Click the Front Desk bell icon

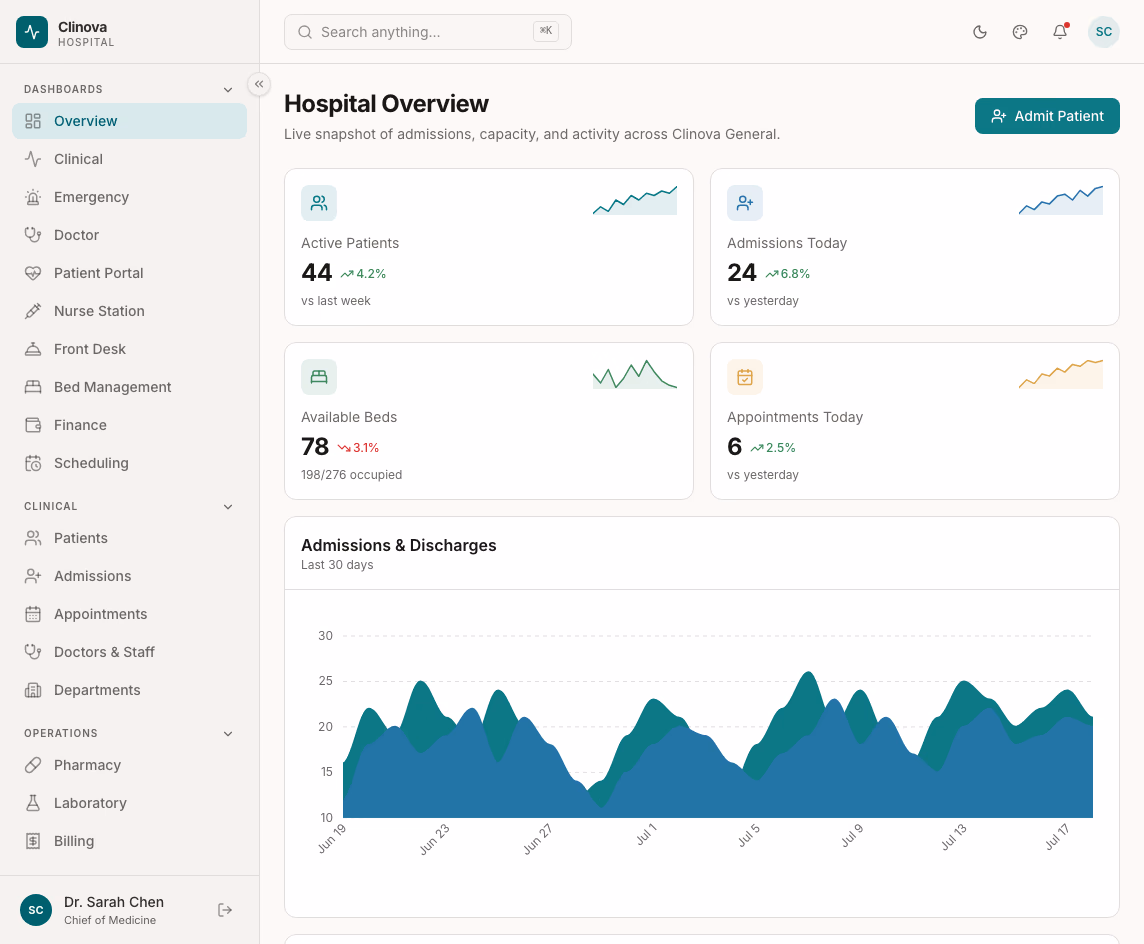pyautogui.click(x=33, y=349)
